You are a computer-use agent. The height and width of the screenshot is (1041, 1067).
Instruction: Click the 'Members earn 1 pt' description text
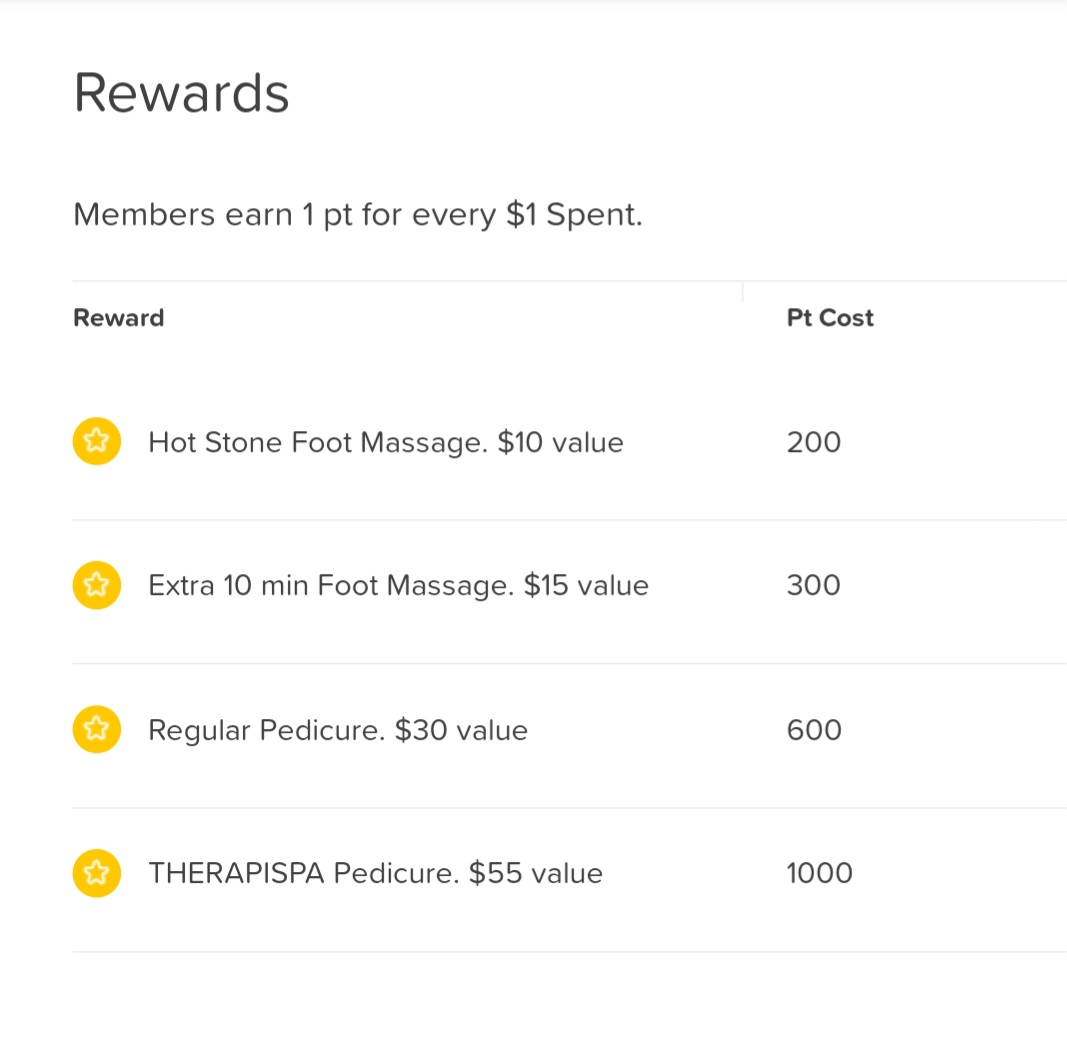click(x=358, y=215)
